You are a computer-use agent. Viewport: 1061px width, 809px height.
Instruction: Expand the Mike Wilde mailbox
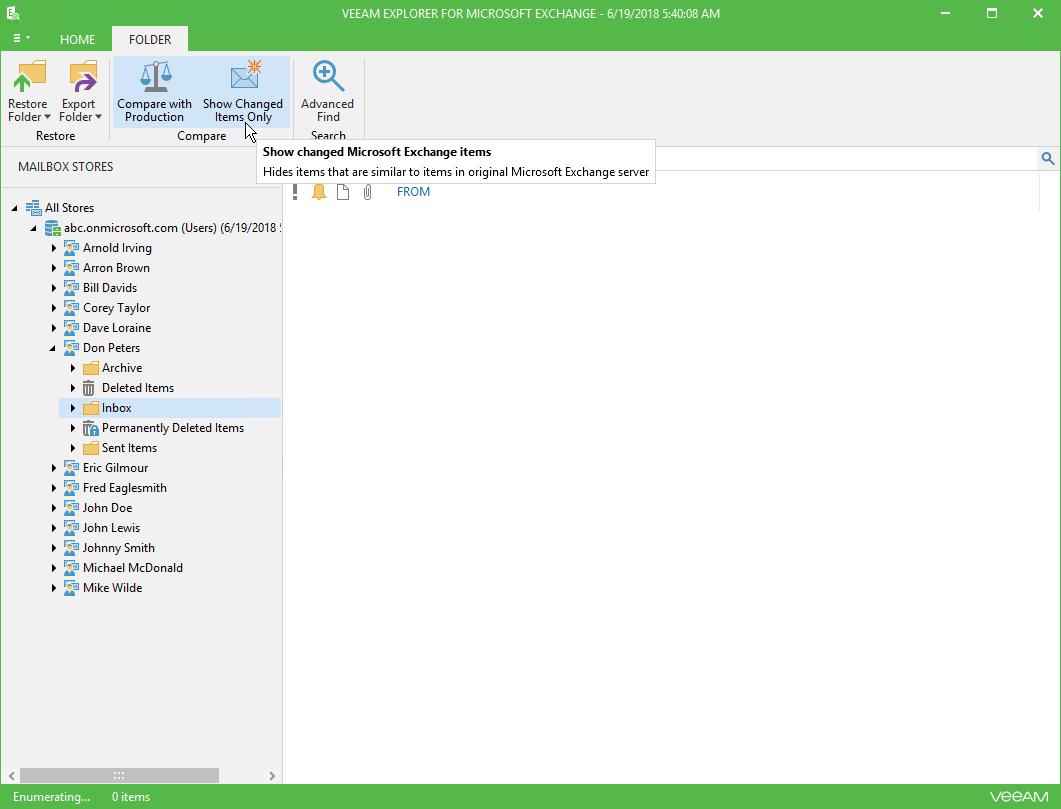[x=53, y=588]
